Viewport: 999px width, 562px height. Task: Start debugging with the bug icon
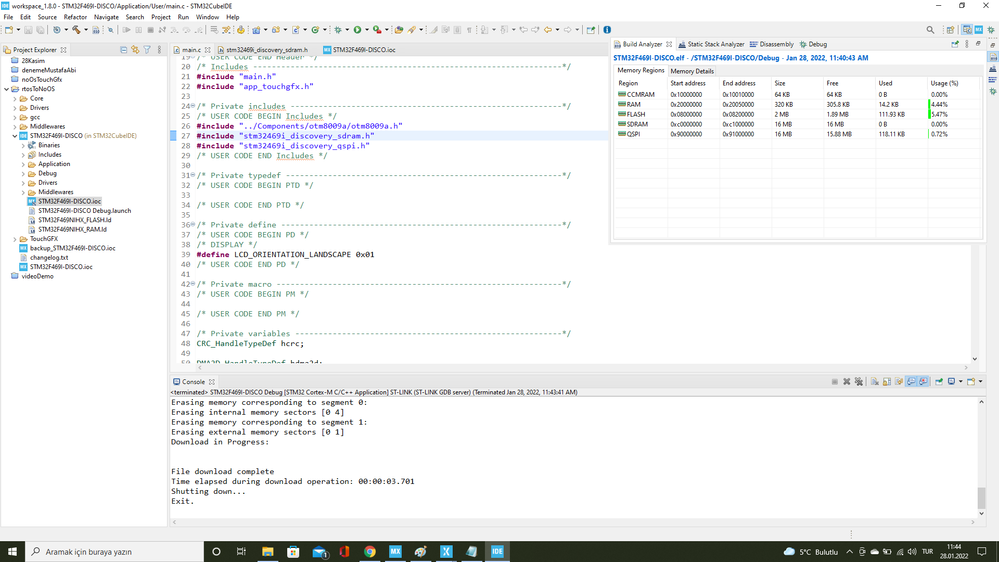point(338,30)
